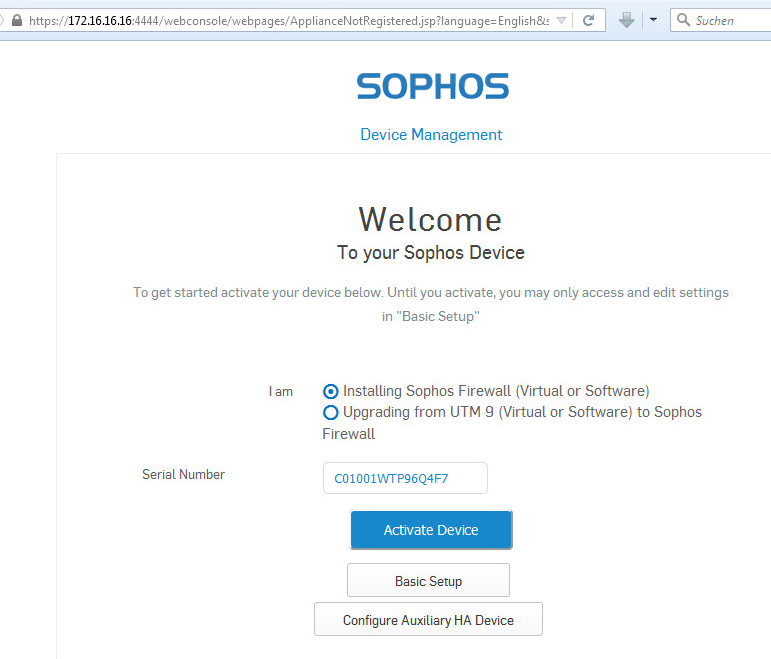The height and width of the screenshot is (659, 771).
Task: Click the Welcome heading text
Action: (430, 219)
